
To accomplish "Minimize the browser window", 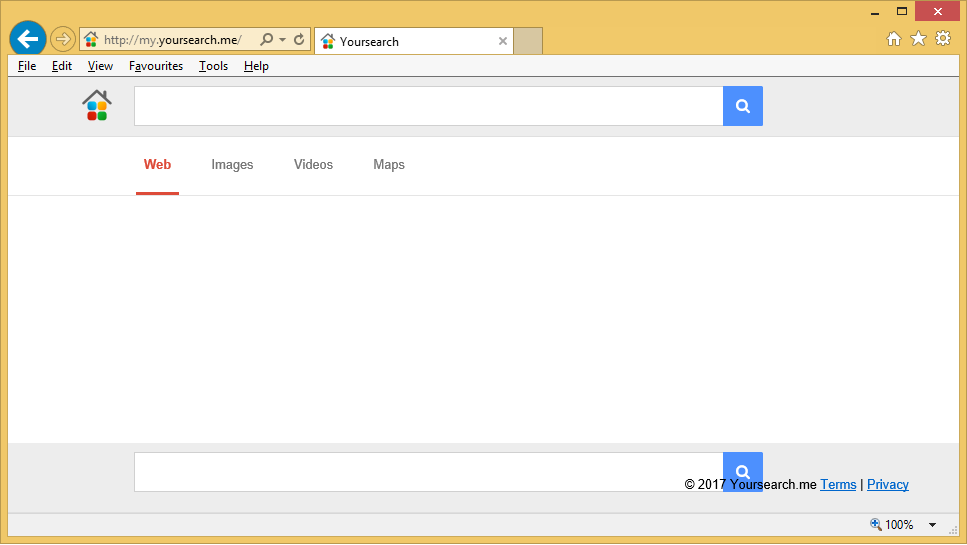I will point(874,12).
